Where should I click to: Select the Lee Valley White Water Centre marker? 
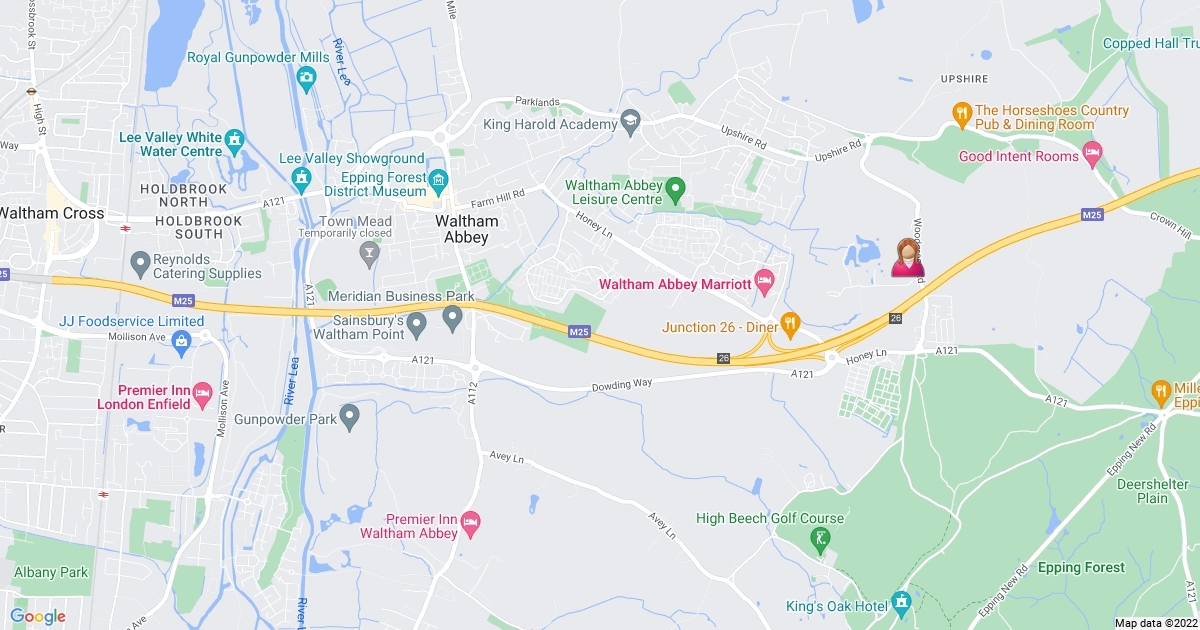(x=235, y=137)
